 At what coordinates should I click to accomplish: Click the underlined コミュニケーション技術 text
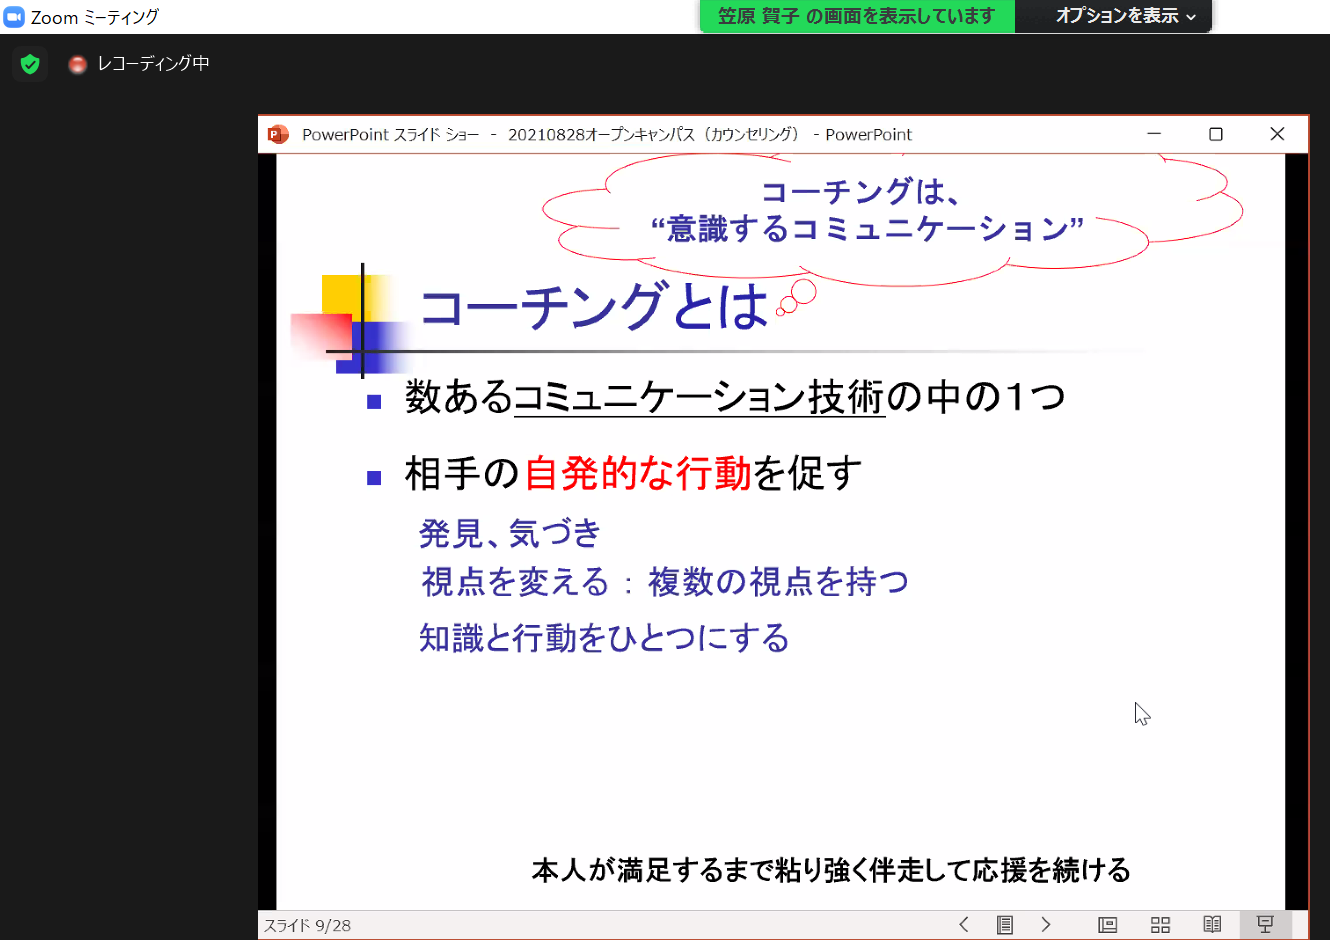point(699,397)
